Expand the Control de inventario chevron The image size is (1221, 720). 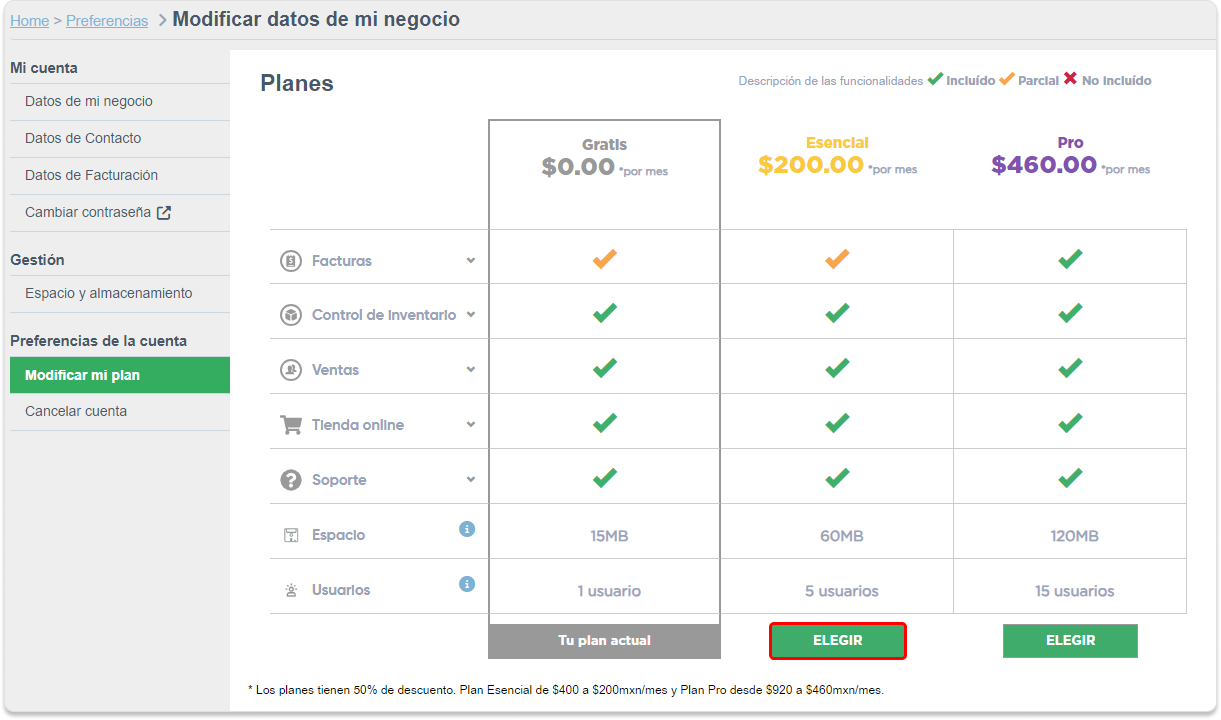[x=471, y=314]
